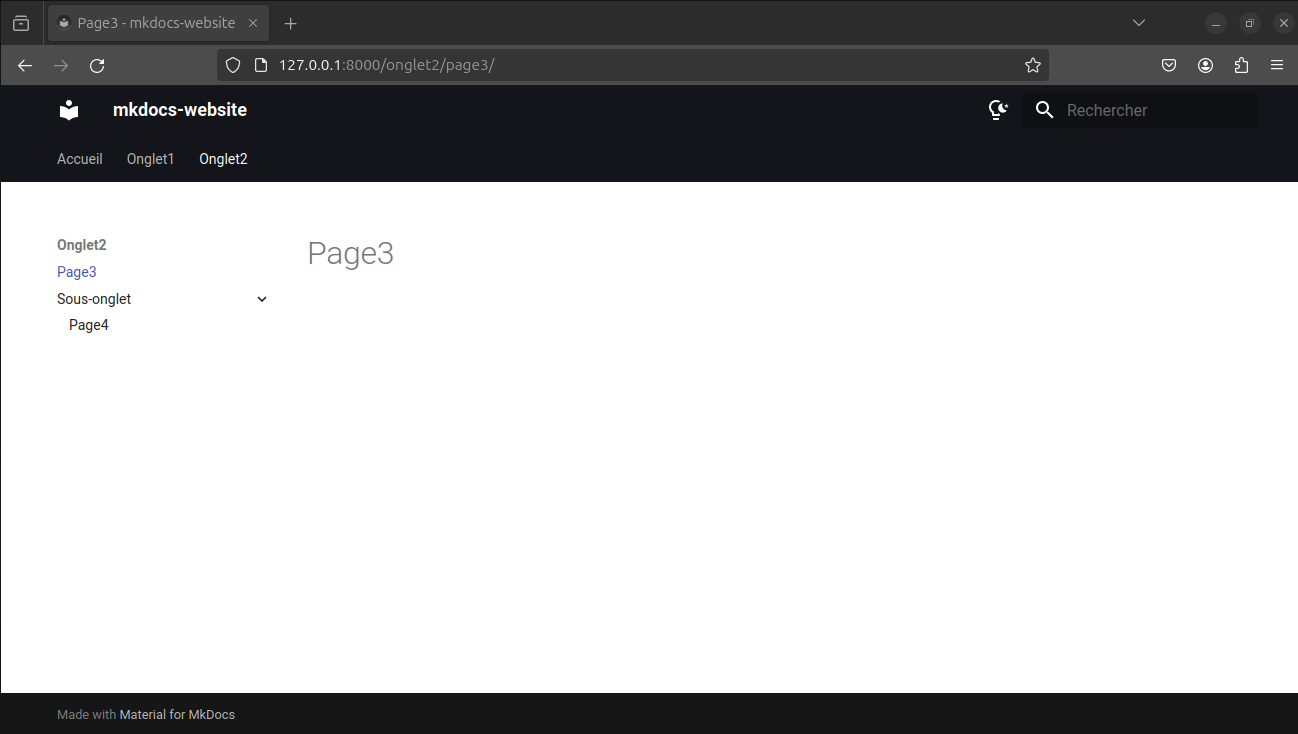Collapse the Sous-onglet section chevron
This screenshot has height=734, width=1298.
pos(262,299)
